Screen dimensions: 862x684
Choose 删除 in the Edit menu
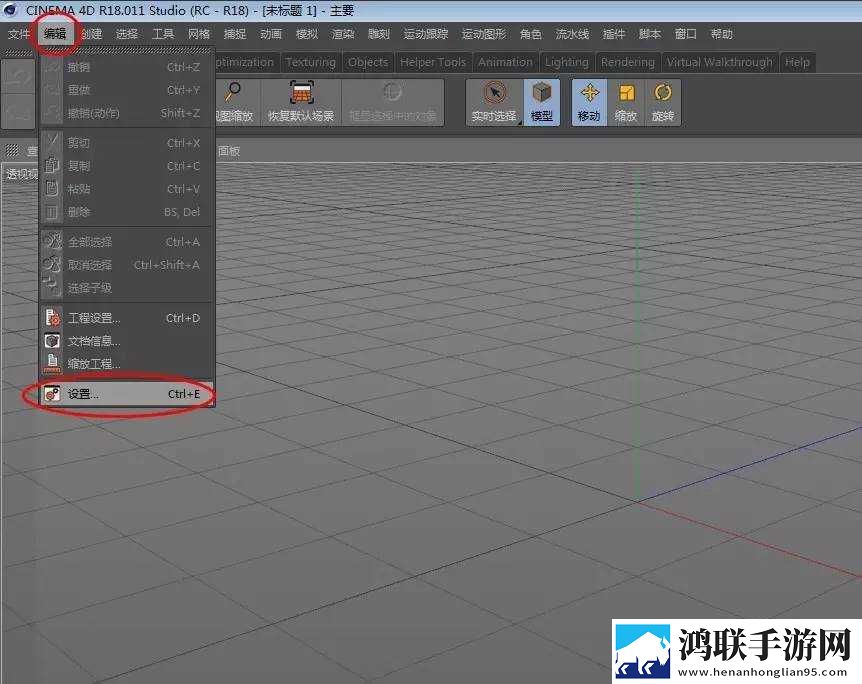[x=126, y=212]
